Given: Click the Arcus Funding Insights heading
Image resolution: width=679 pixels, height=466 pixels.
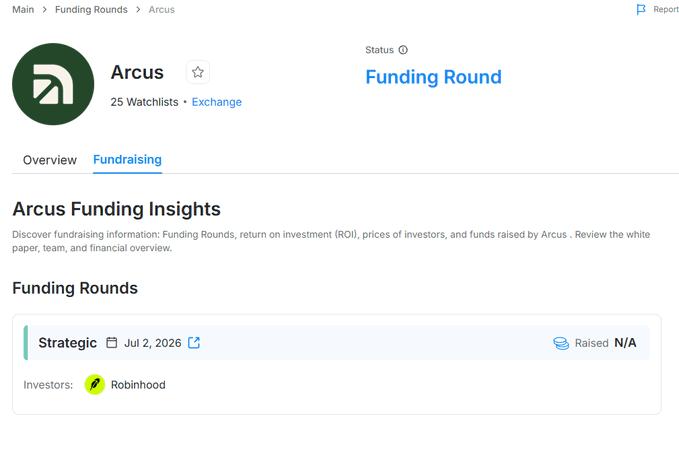Looking at the screenshot, I should pos(116,209).
